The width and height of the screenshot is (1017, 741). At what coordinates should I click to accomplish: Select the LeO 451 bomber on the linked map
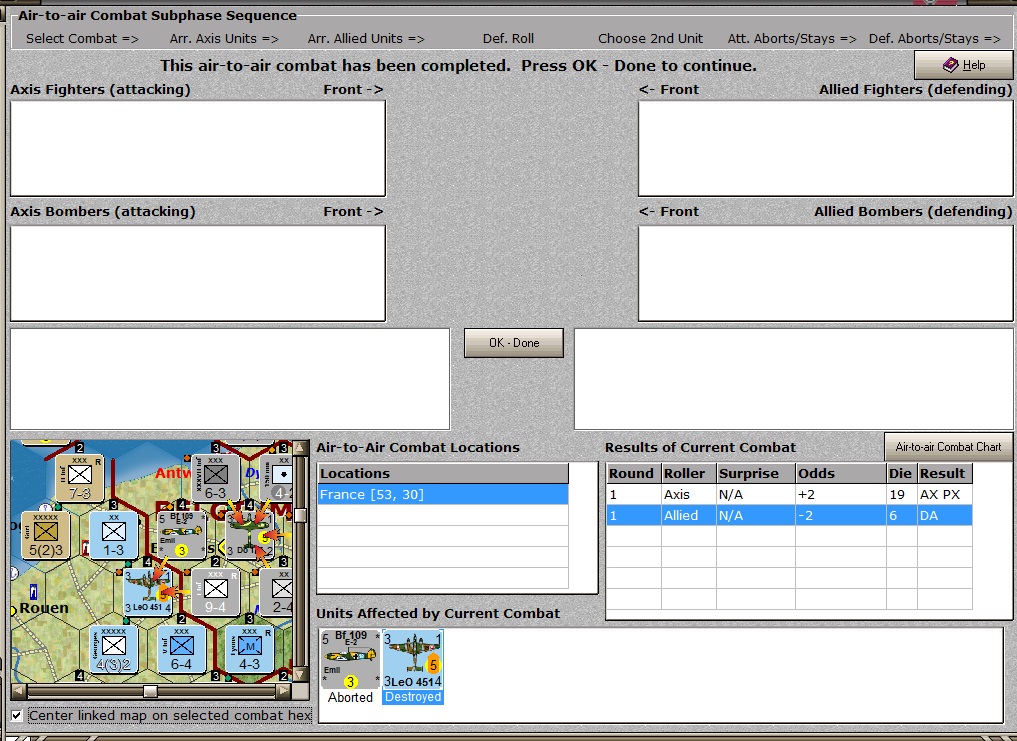[x=148, y=591]
